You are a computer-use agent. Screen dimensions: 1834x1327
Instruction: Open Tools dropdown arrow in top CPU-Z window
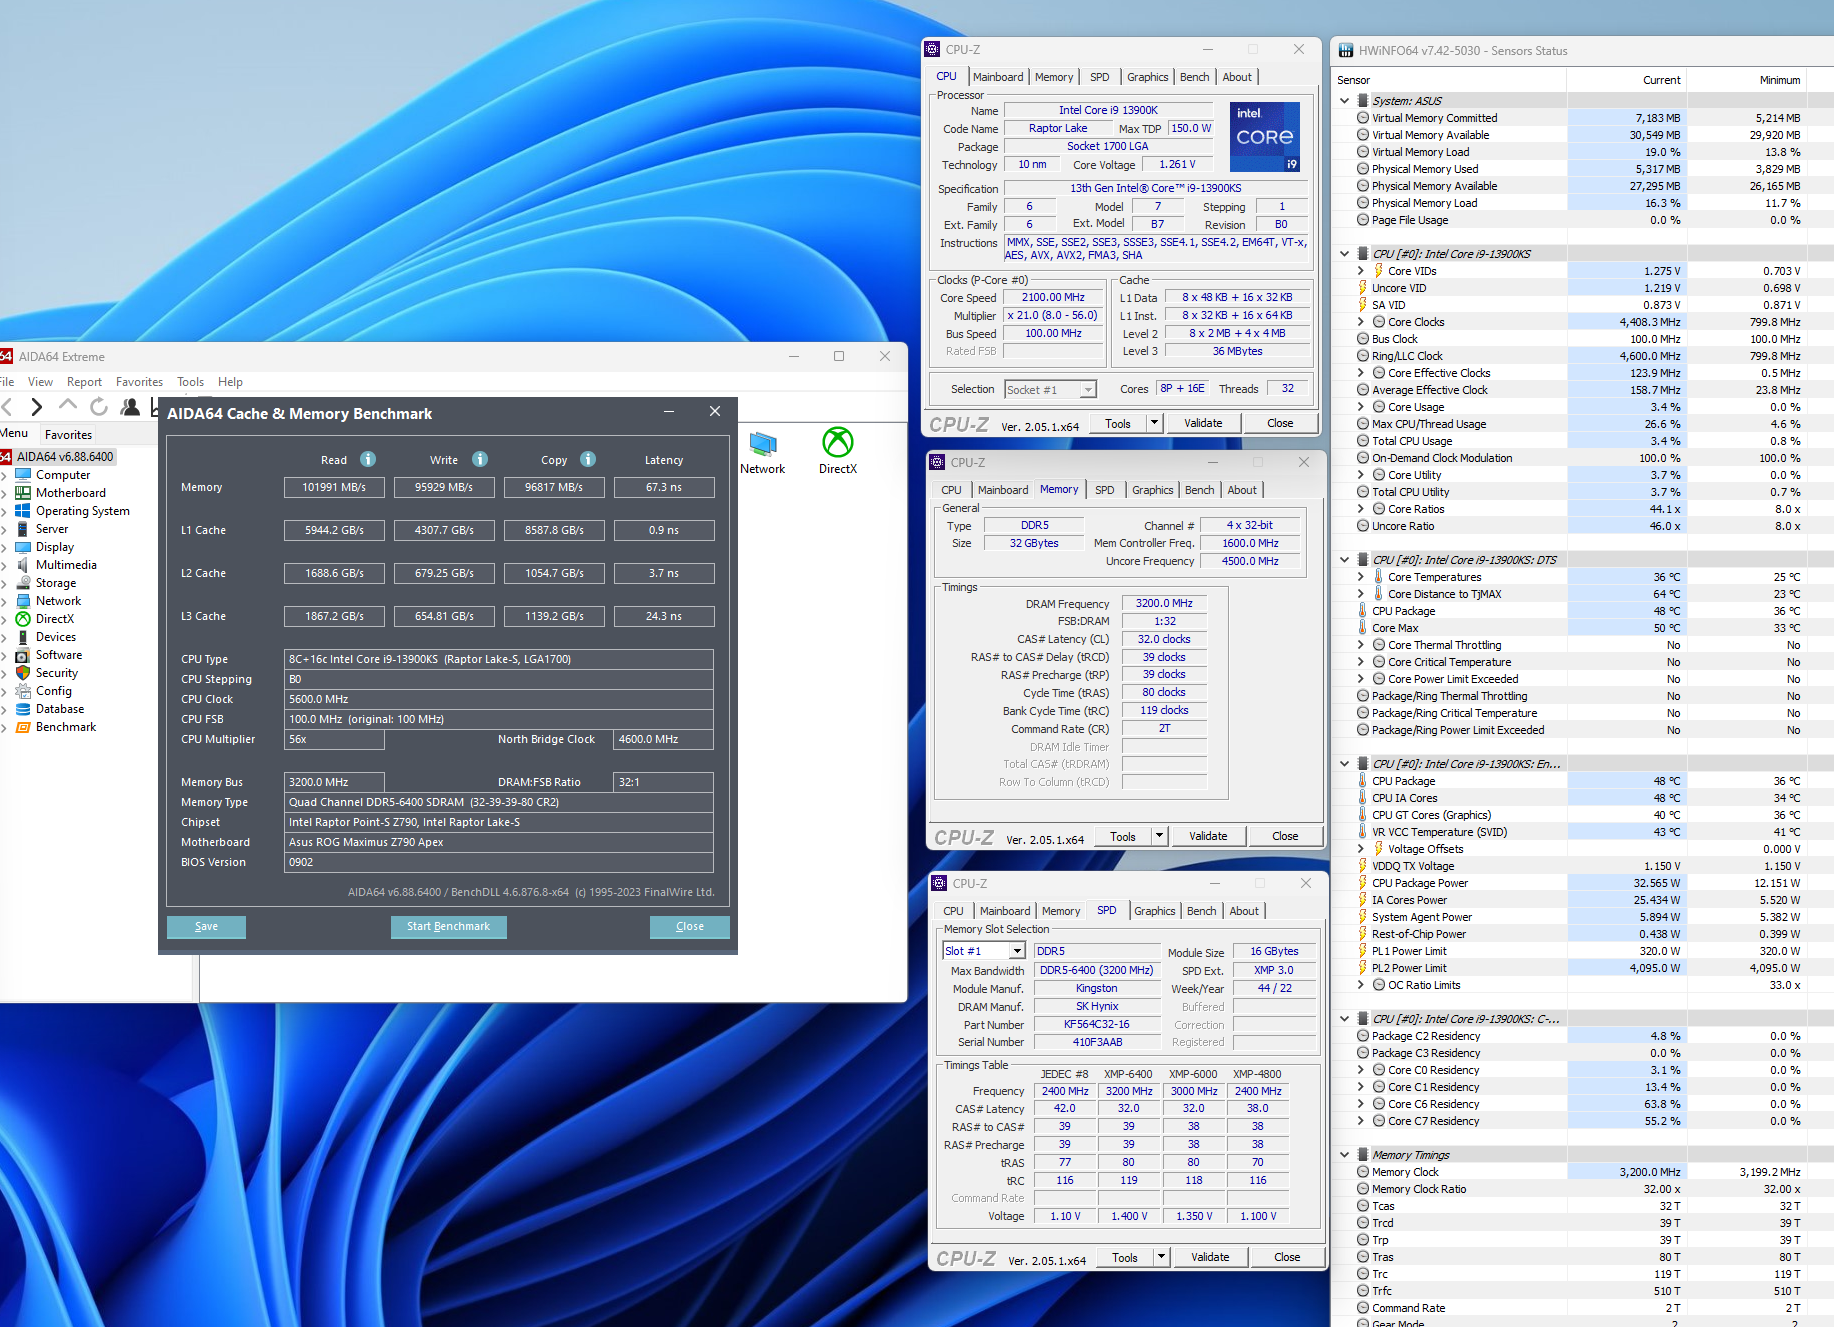[1154, 423]
